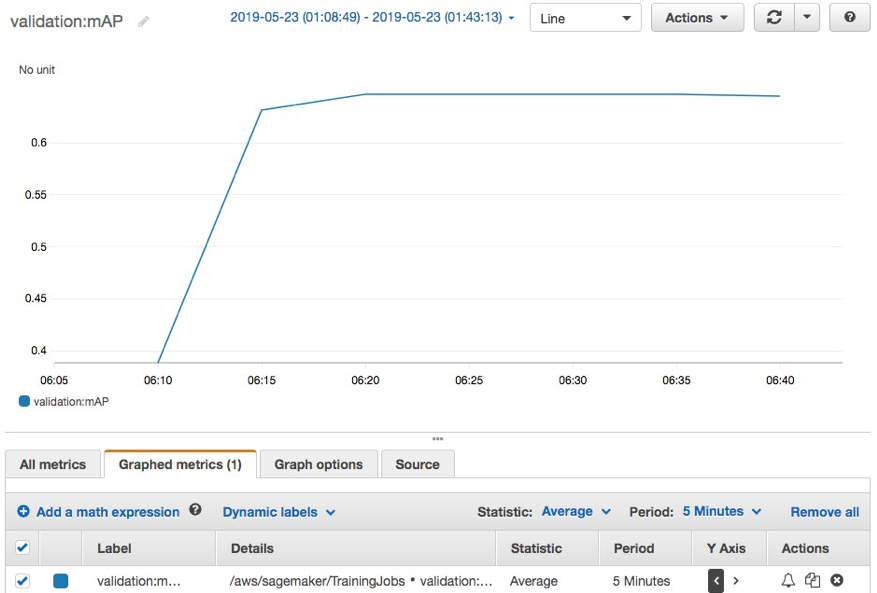Duplicate the validation:mAP metric
Image resolution: width=877 pixels, height=593 pixels.
[812, 580]
